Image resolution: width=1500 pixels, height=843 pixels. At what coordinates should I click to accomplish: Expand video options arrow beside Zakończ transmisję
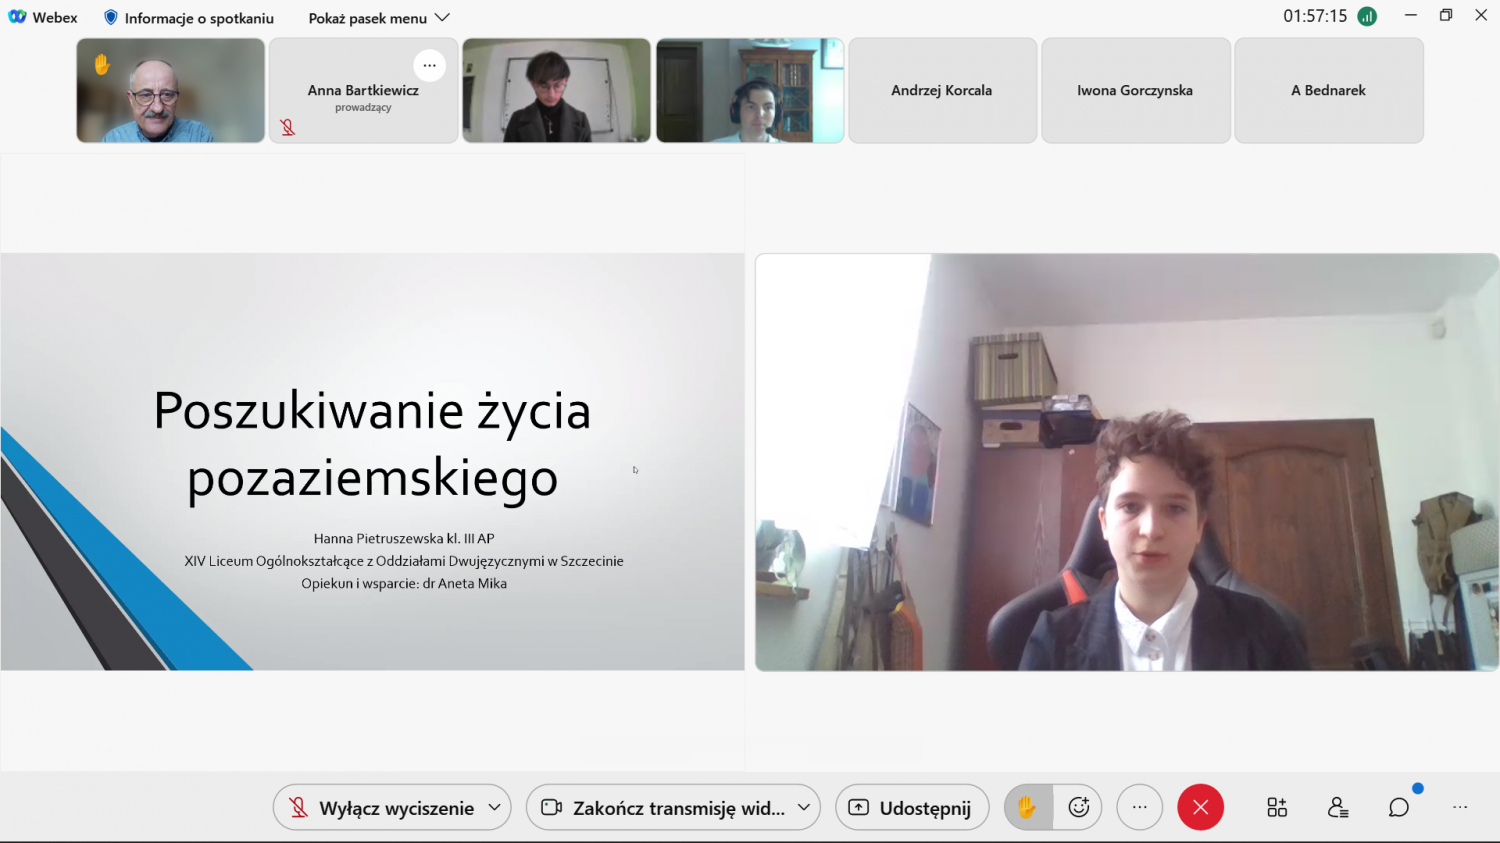click(x=803, y=807)
